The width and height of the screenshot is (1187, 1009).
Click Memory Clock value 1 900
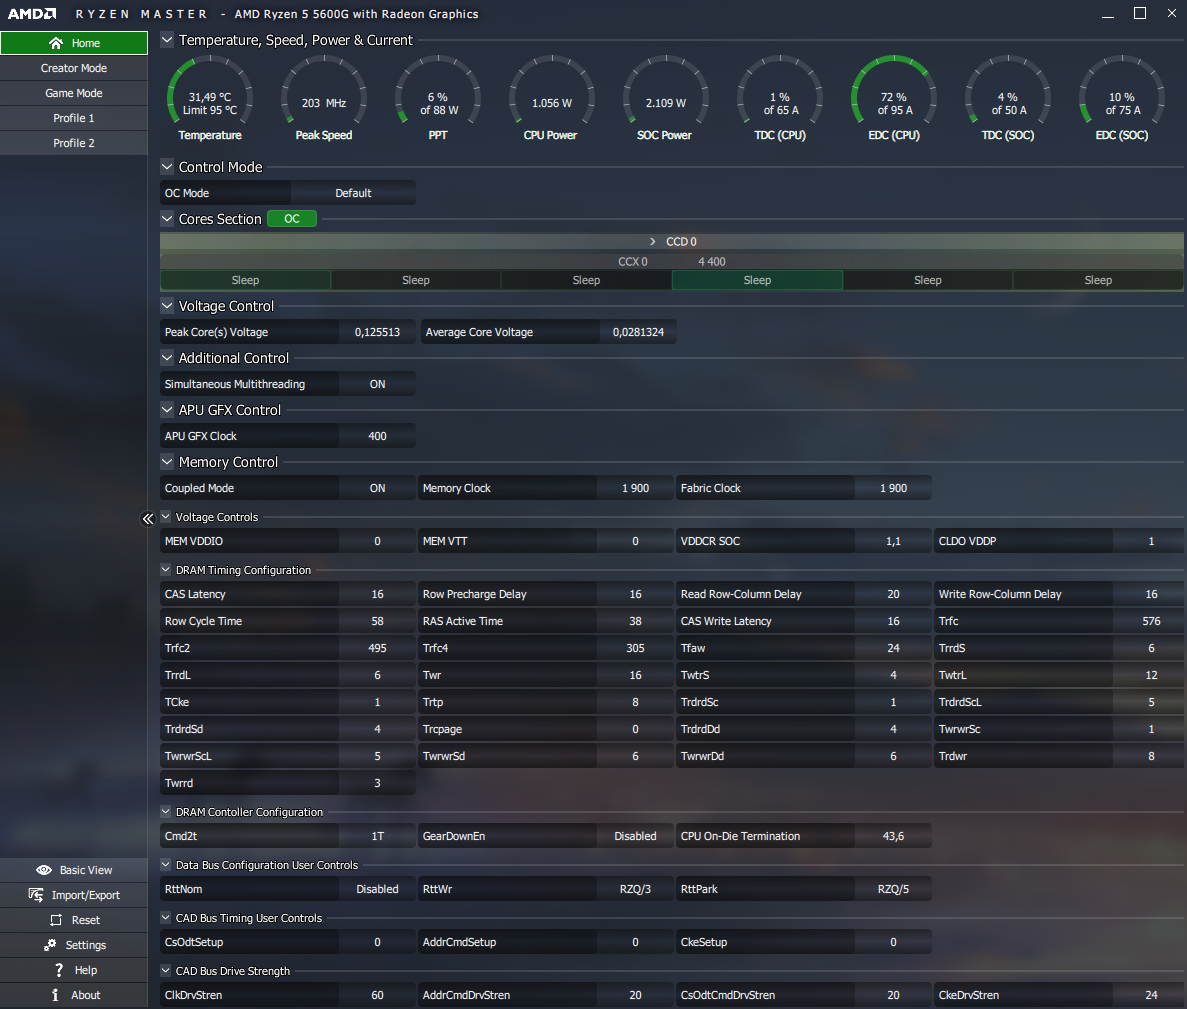coord(635,488)
